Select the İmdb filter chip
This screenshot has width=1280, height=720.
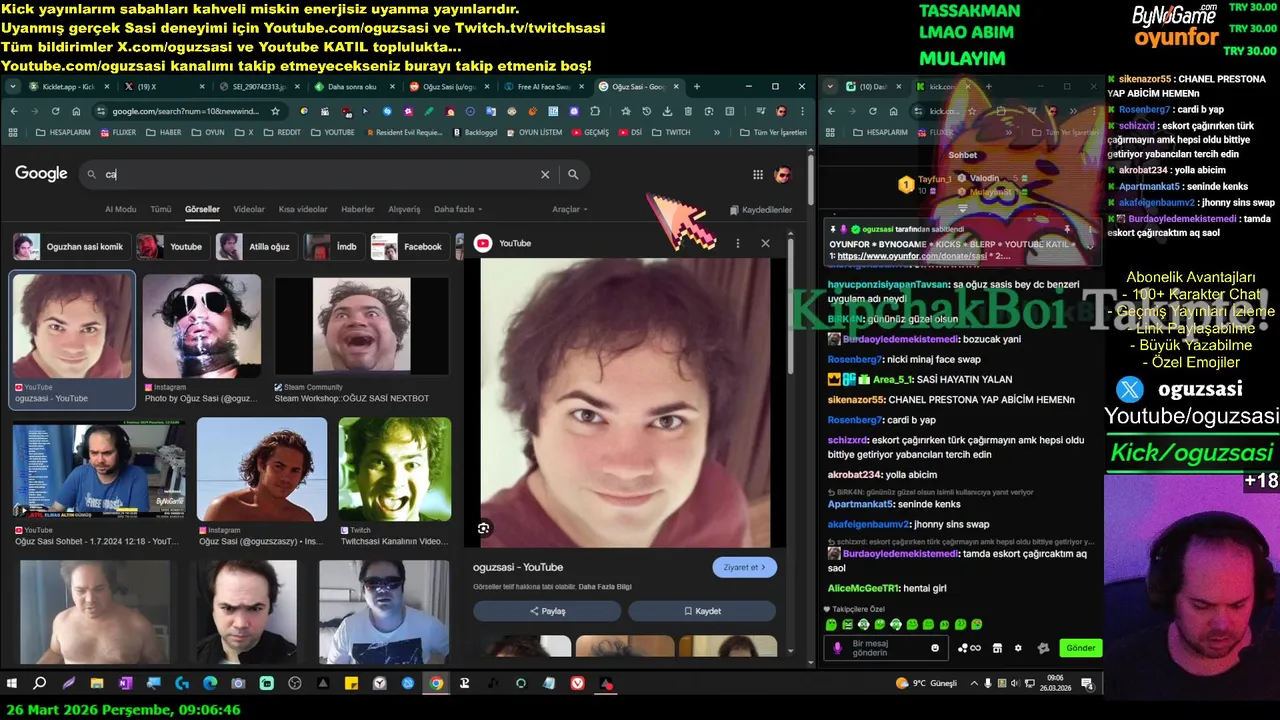pos(333,246)
